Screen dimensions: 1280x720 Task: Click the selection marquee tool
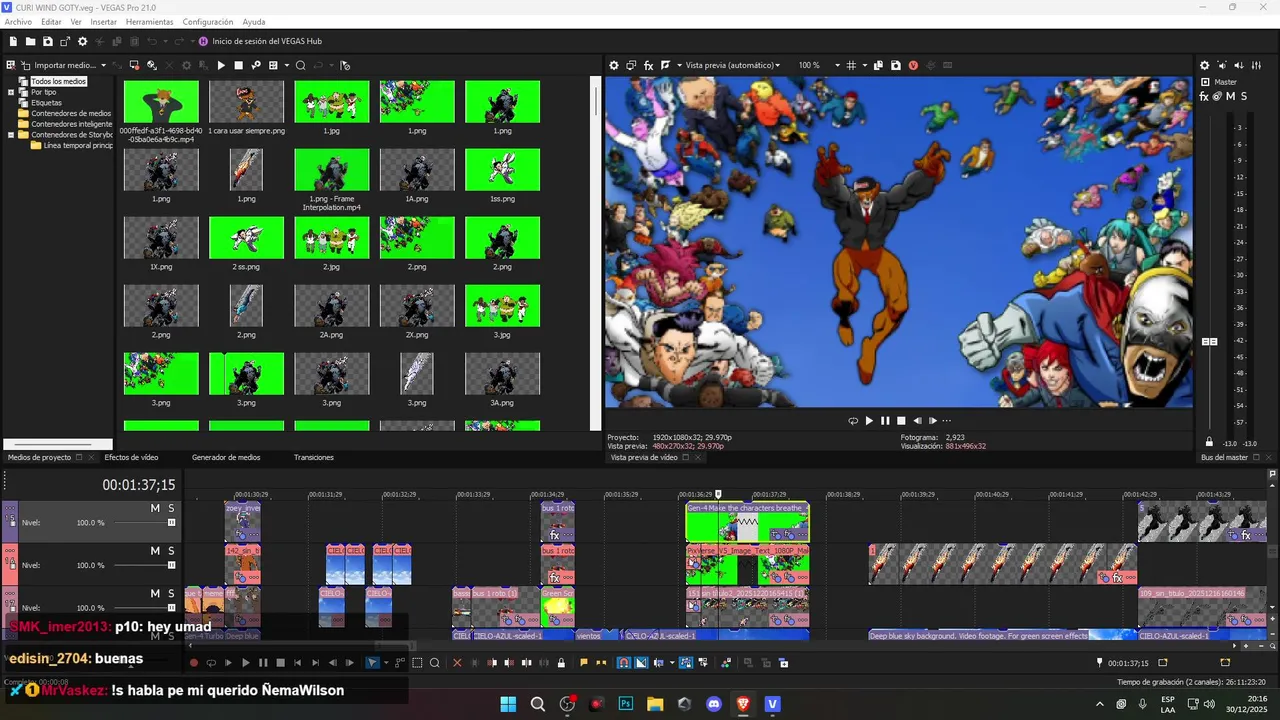pyautogui.click(x=418, y=663)
